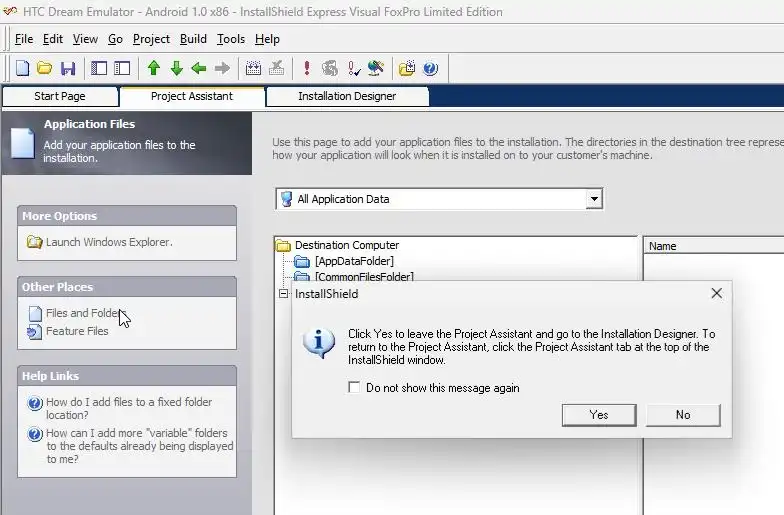
Task: Open How do I add files to fixed folder
Action: [x=129, y=408]
